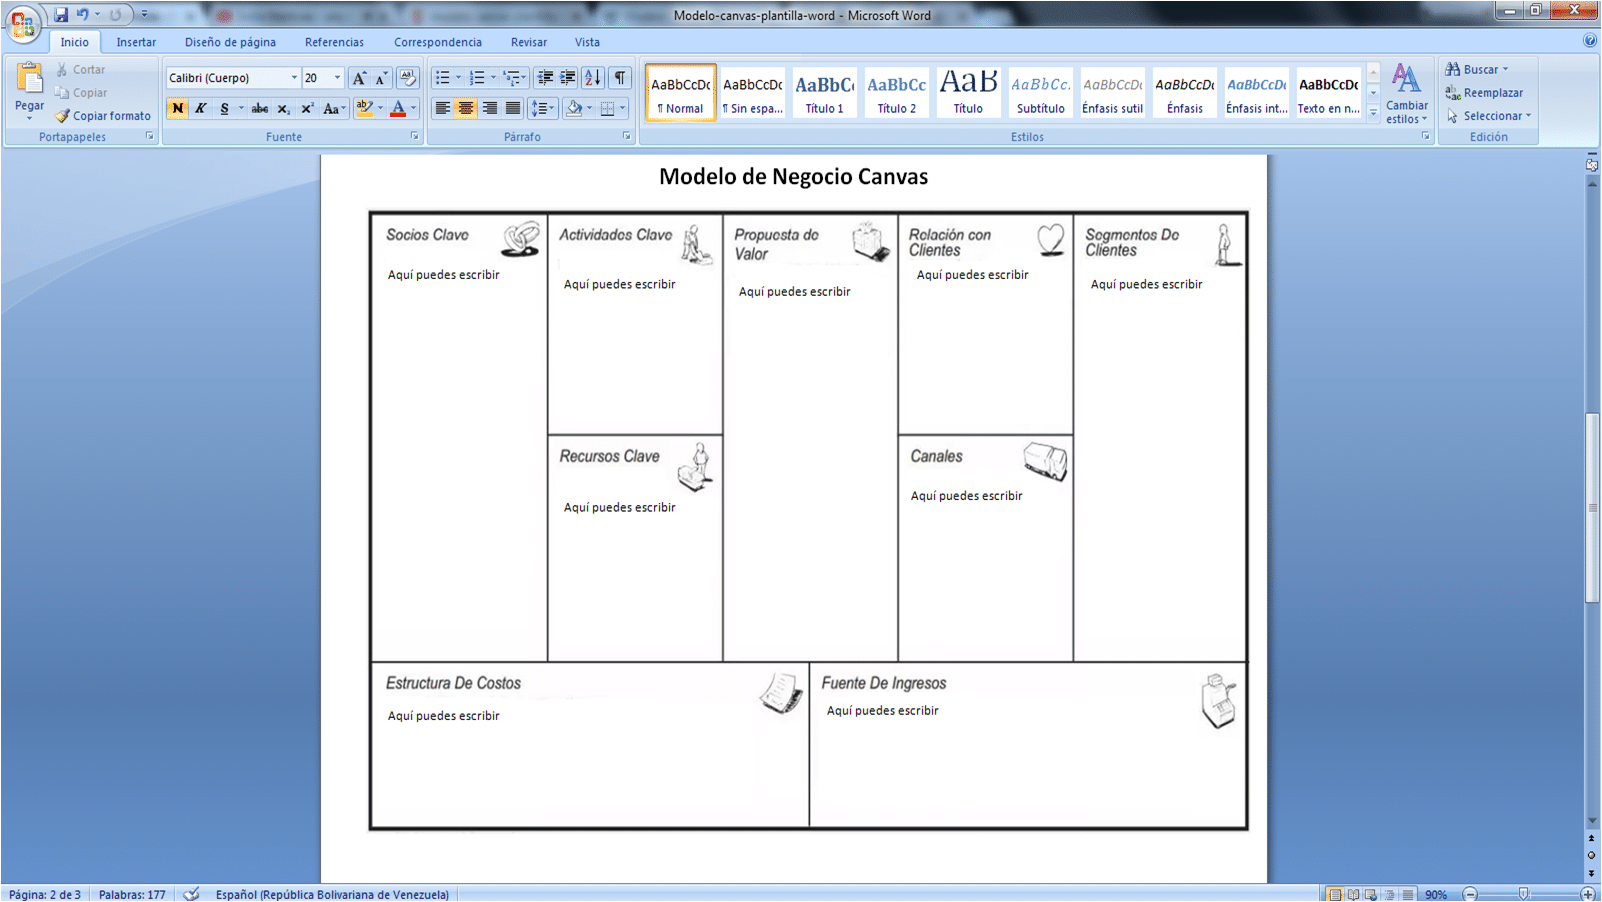Image resolution: width=1602 pixels, height=902 pixels.
Task: Save the document from quick access toolbar
Action: (x=61, y=15)
